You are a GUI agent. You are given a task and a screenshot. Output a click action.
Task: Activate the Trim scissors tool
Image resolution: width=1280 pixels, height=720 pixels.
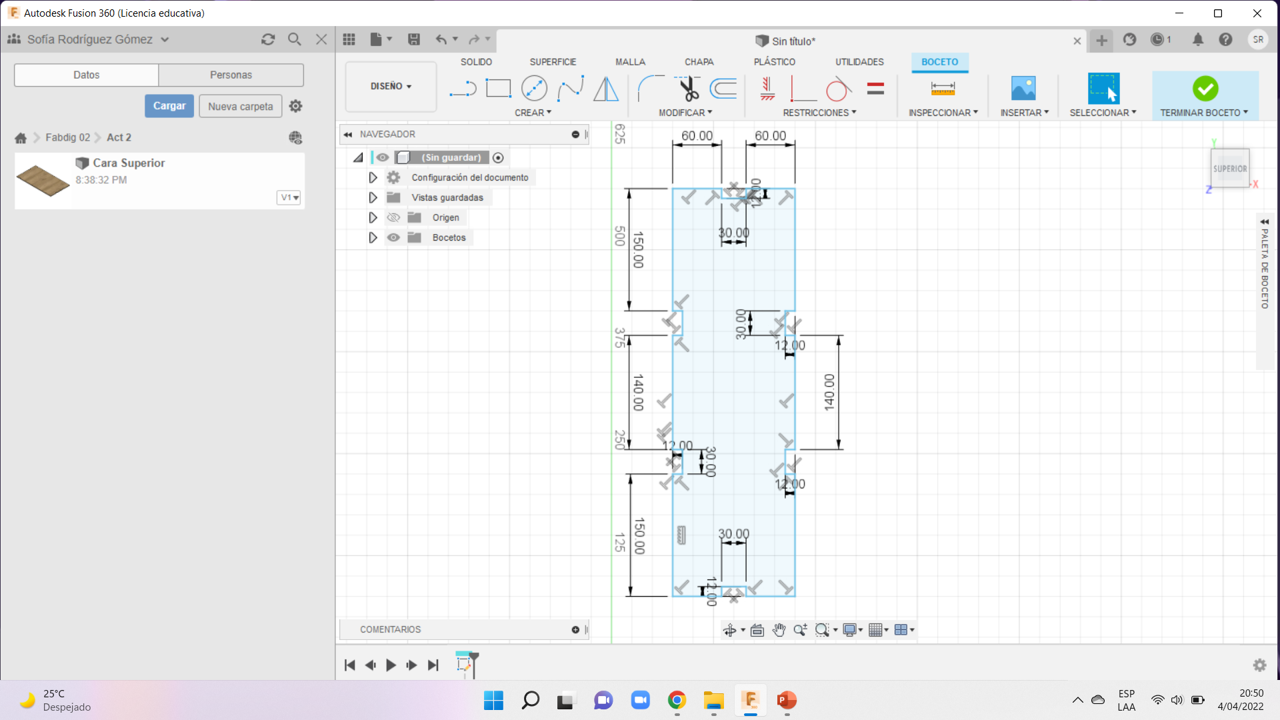688,89
